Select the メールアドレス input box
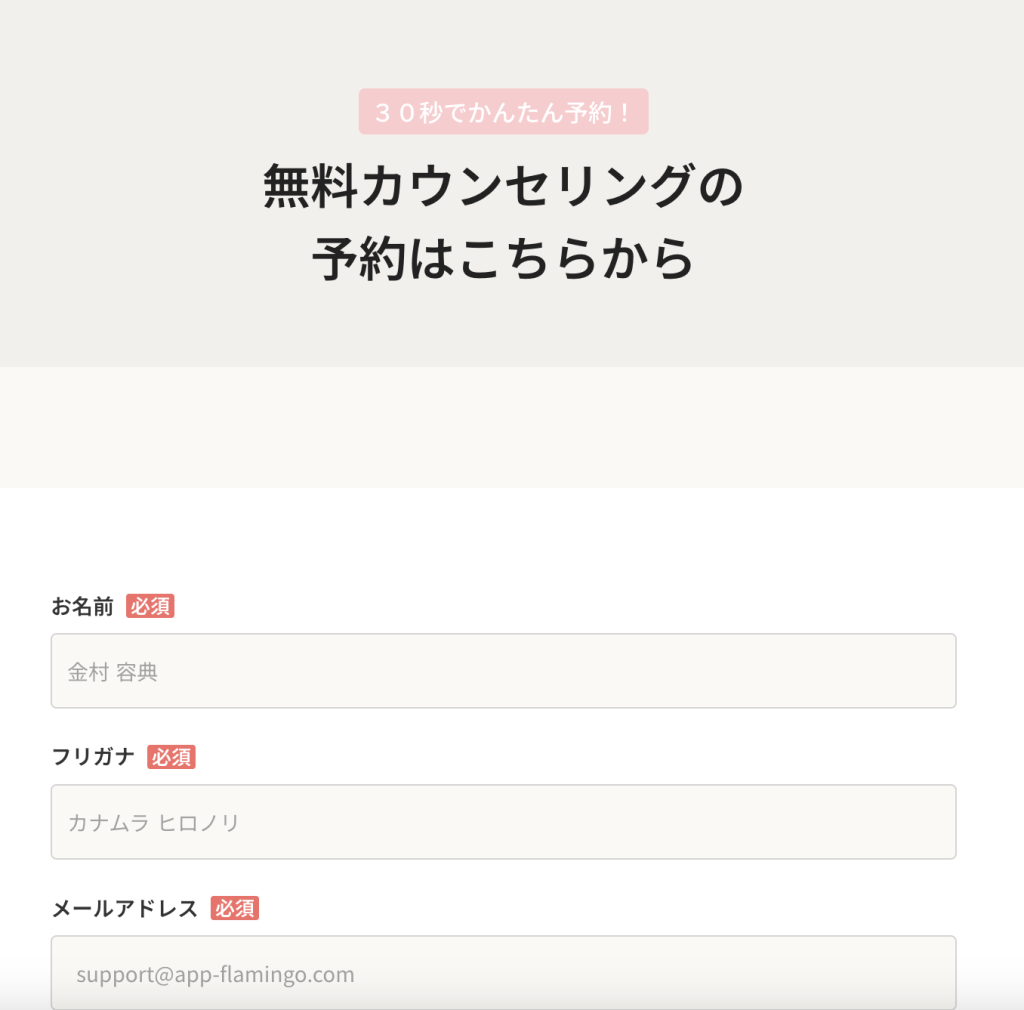The width and height of the screenshot is (1024, 1010). (x=503, y=973)
